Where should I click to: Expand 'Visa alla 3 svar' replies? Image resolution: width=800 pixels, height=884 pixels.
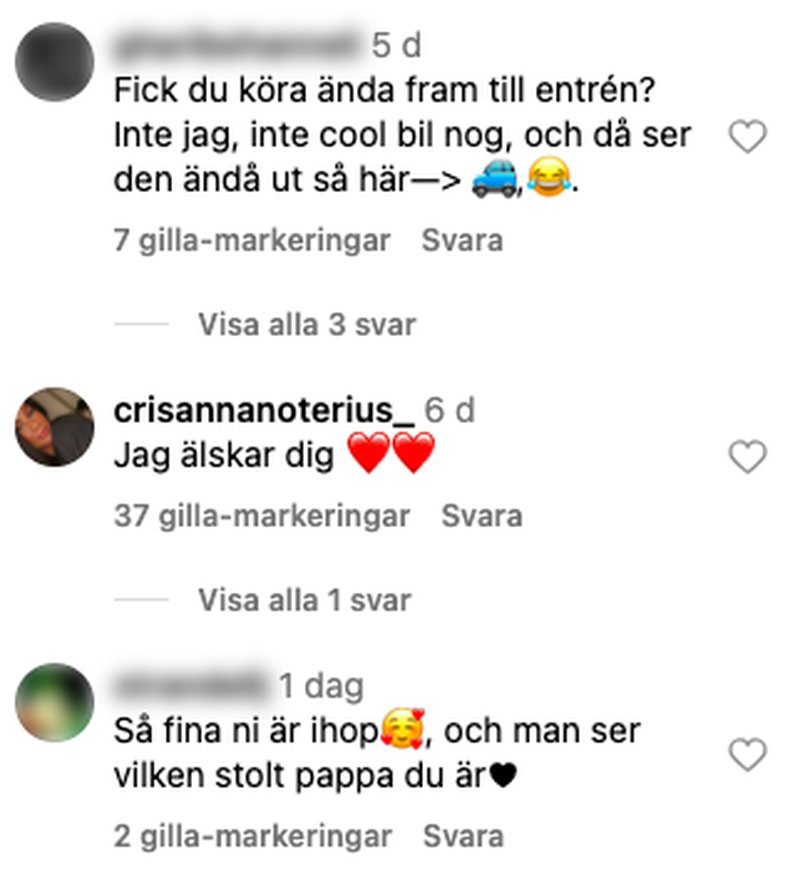coord(307,325)
